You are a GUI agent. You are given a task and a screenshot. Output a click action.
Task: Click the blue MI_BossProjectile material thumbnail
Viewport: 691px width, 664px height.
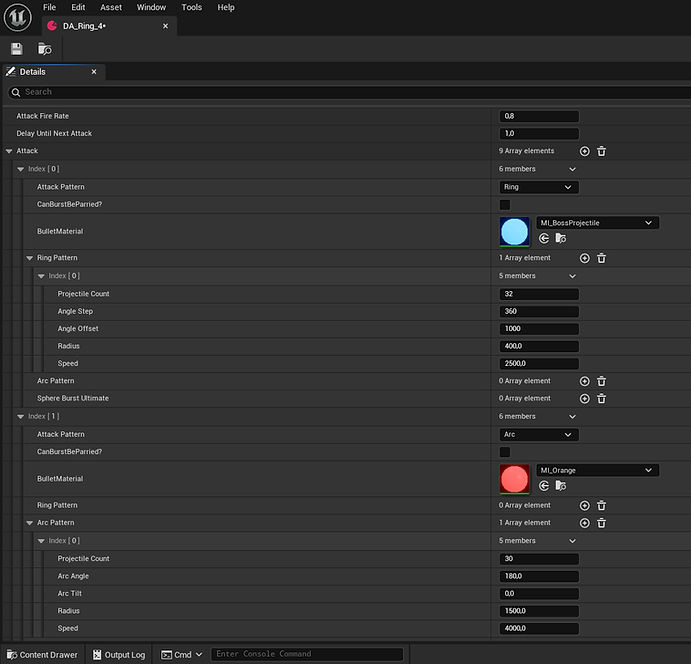coord(514,231)
